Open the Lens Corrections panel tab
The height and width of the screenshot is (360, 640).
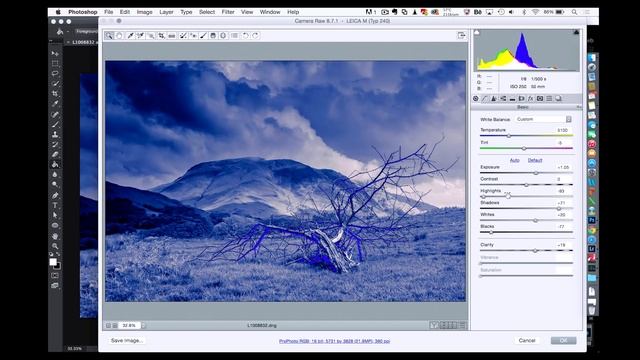tap(522, 99)
